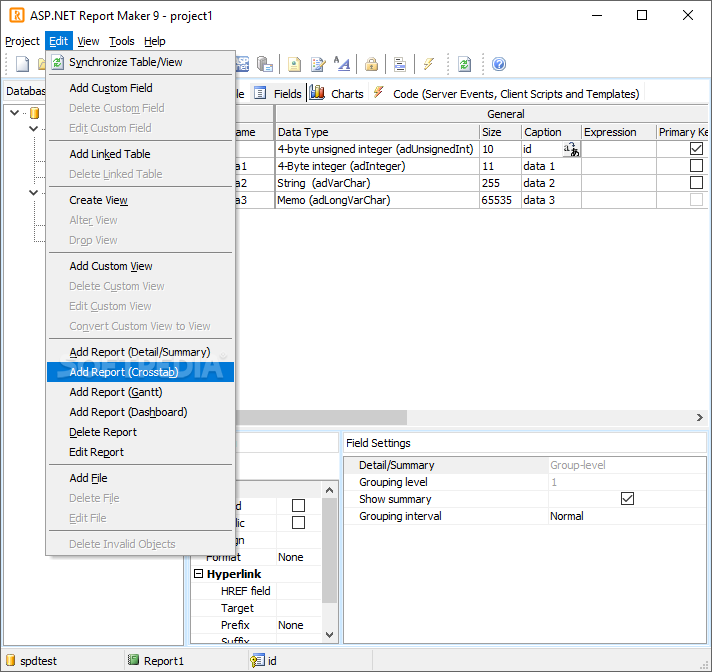Click the Report1 status bar icon
712x672 pixels.
[x=134, y=659]
